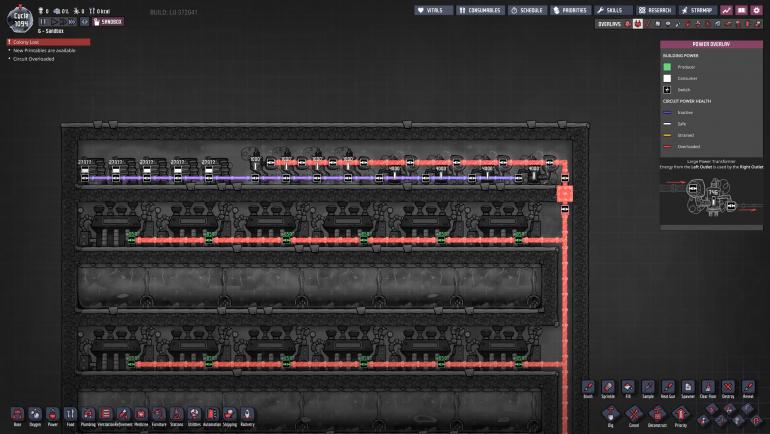The width and height of the screenshot is (770, 434).
Task: Expand the Power build category
Action: pyautogui.click(x=52, y=414)
